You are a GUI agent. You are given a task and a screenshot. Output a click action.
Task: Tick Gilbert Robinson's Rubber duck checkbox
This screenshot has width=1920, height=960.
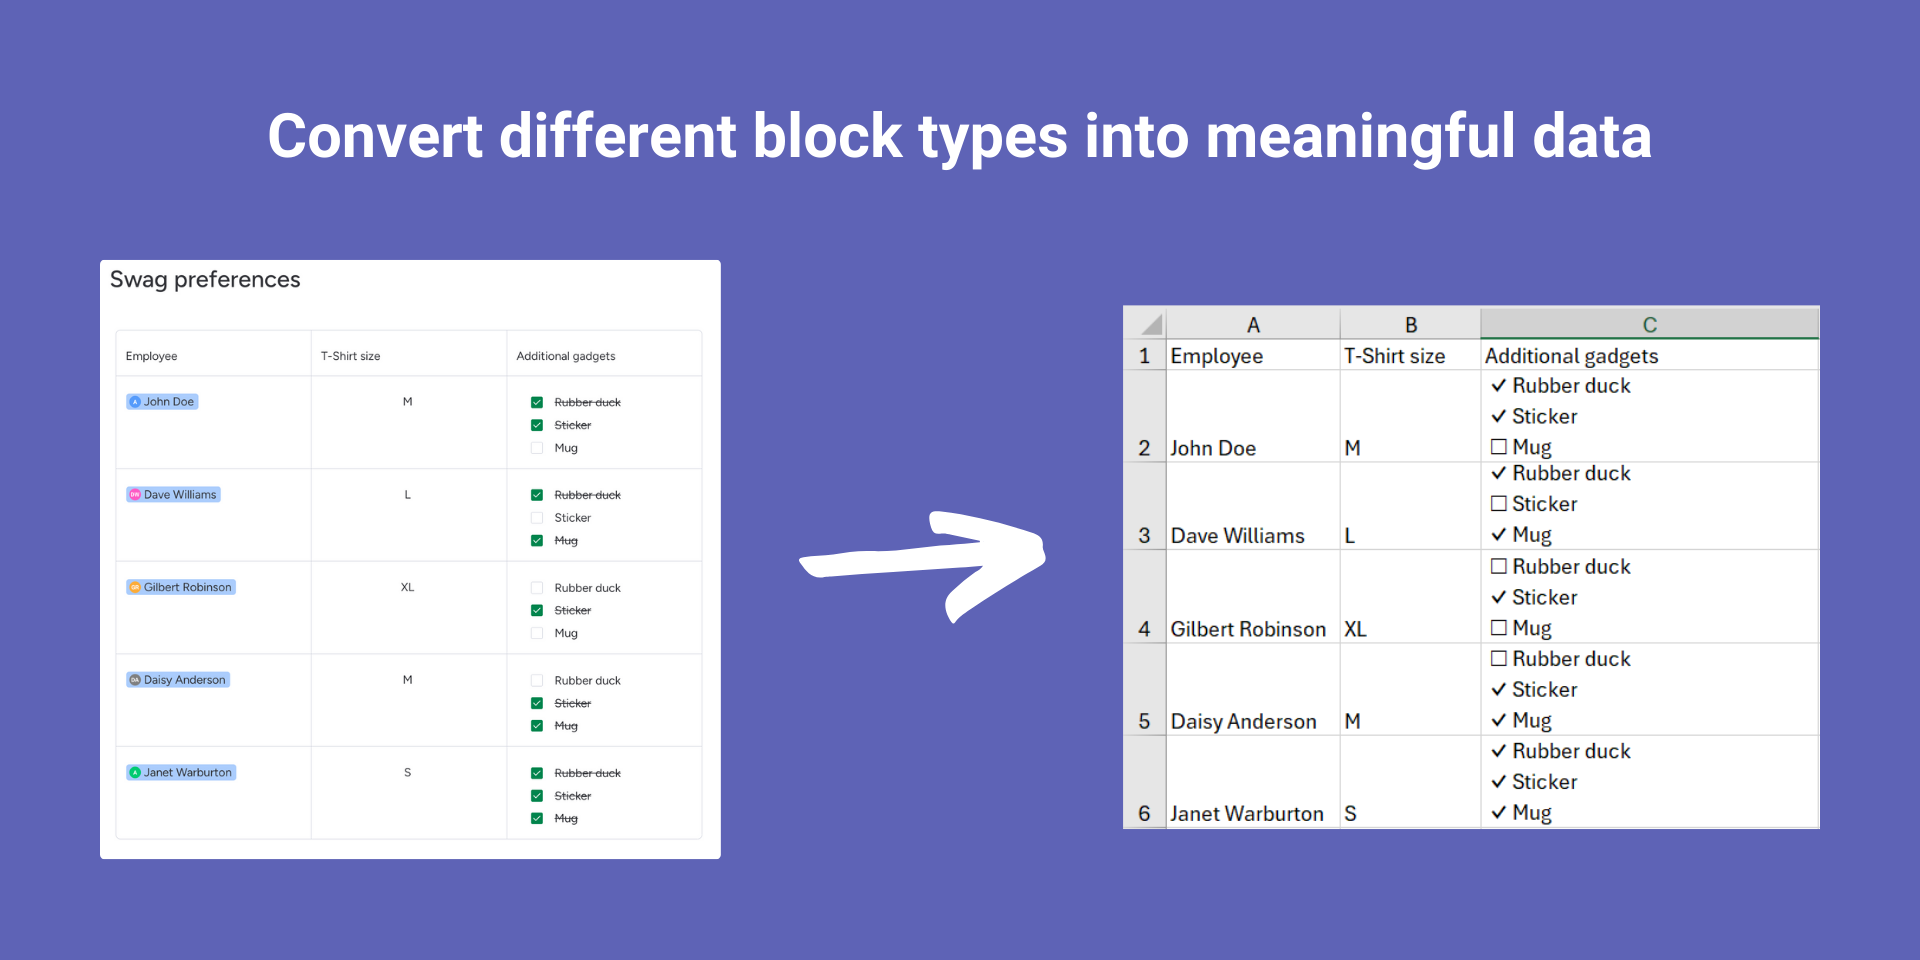[537, 588]
